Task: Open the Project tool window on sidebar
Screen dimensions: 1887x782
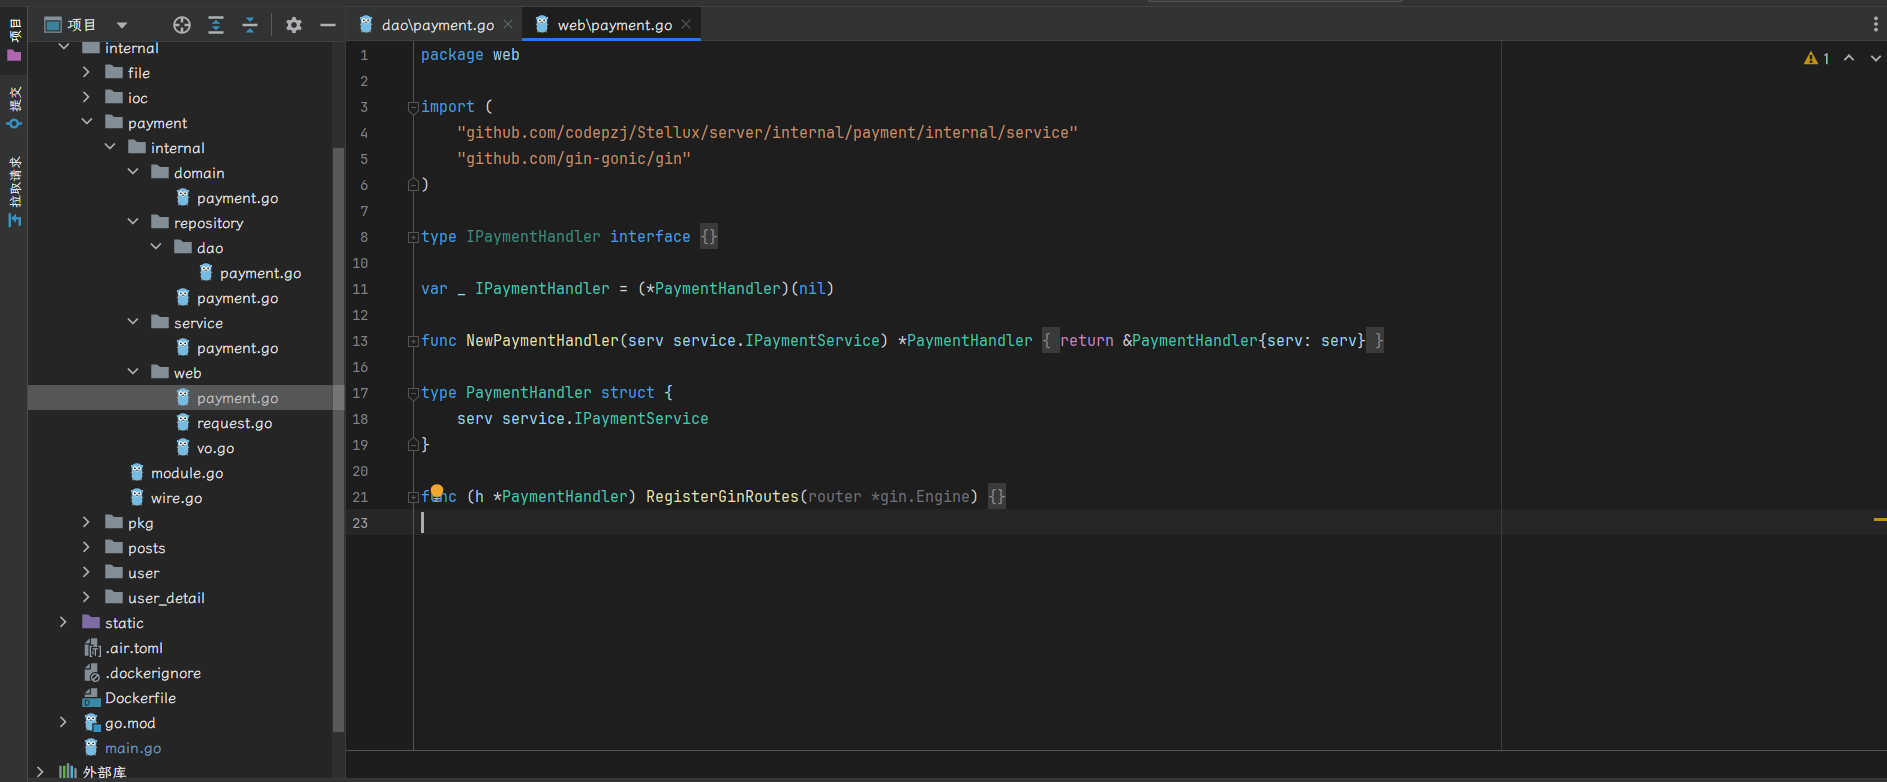Action: [x=14, y=40]
